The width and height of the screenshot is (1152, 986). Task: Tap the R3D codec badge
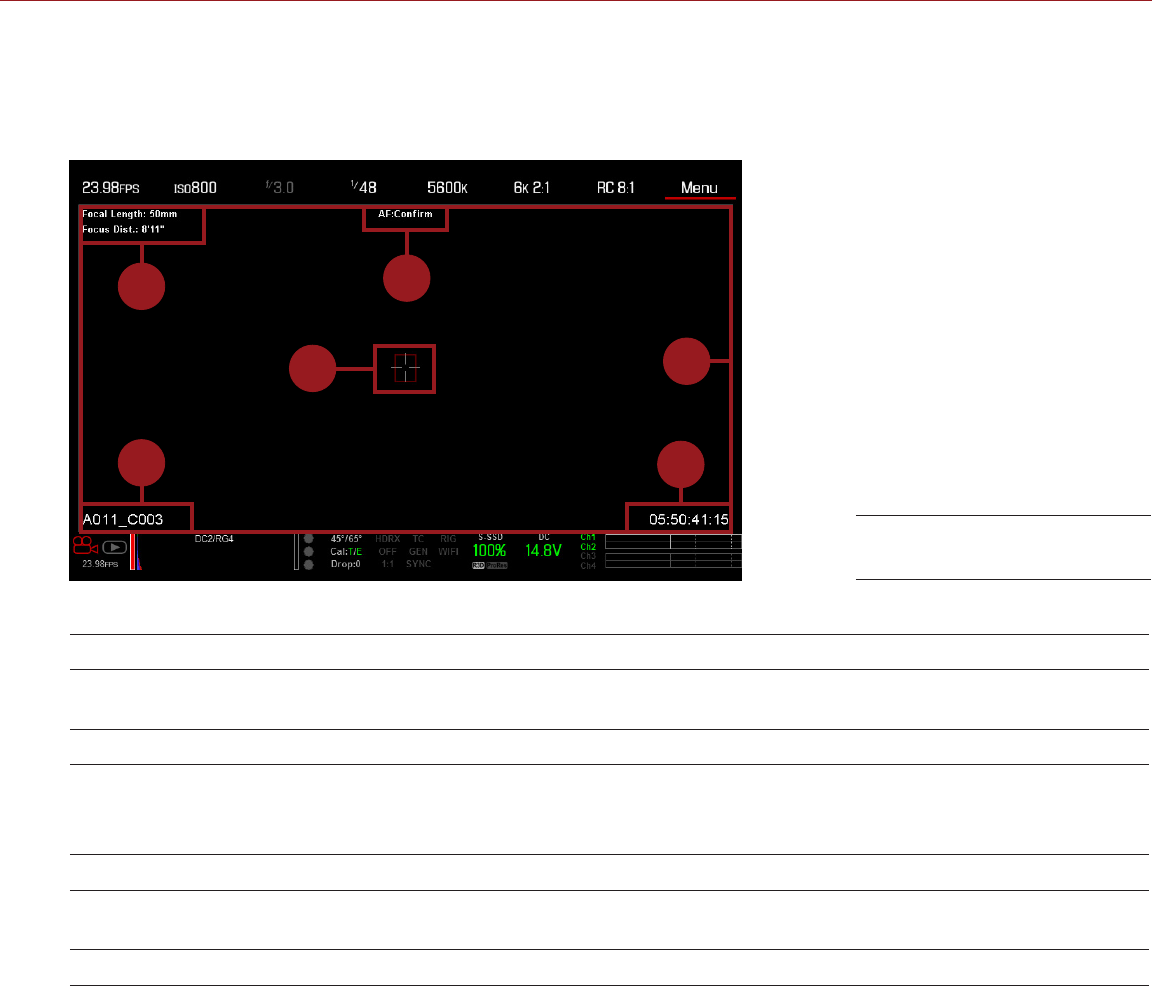tap(478, 566)
